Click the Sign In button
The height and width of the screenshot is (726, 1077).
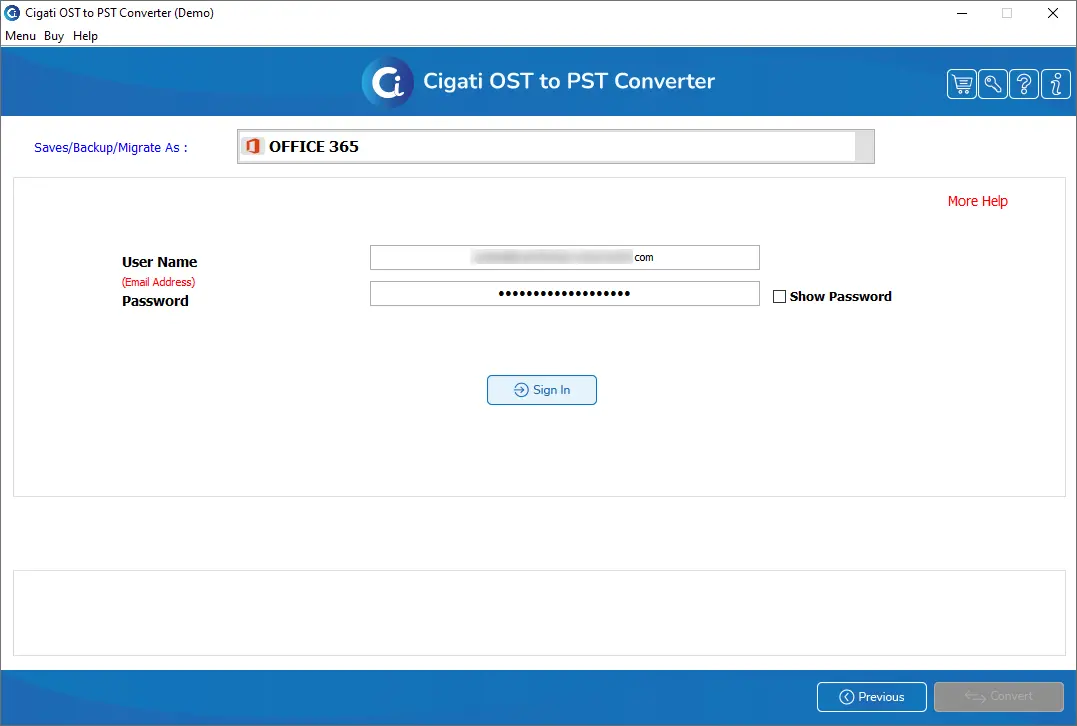click(x=541, y=390)
